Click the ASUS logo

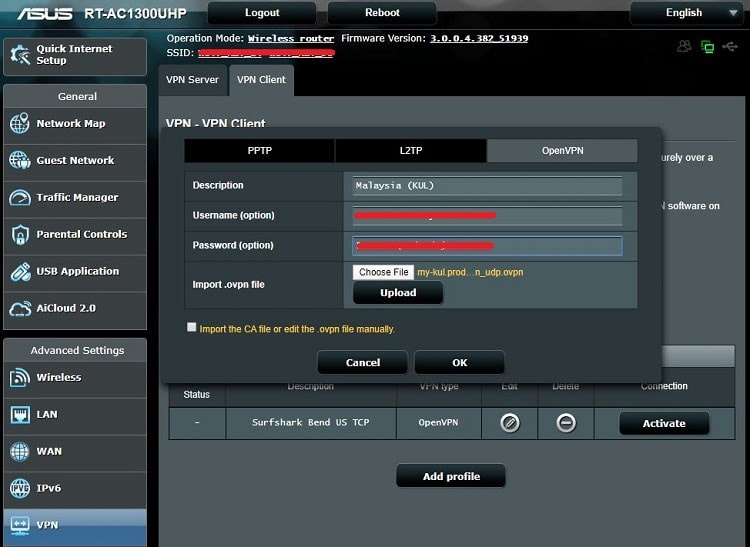point(44,13)
